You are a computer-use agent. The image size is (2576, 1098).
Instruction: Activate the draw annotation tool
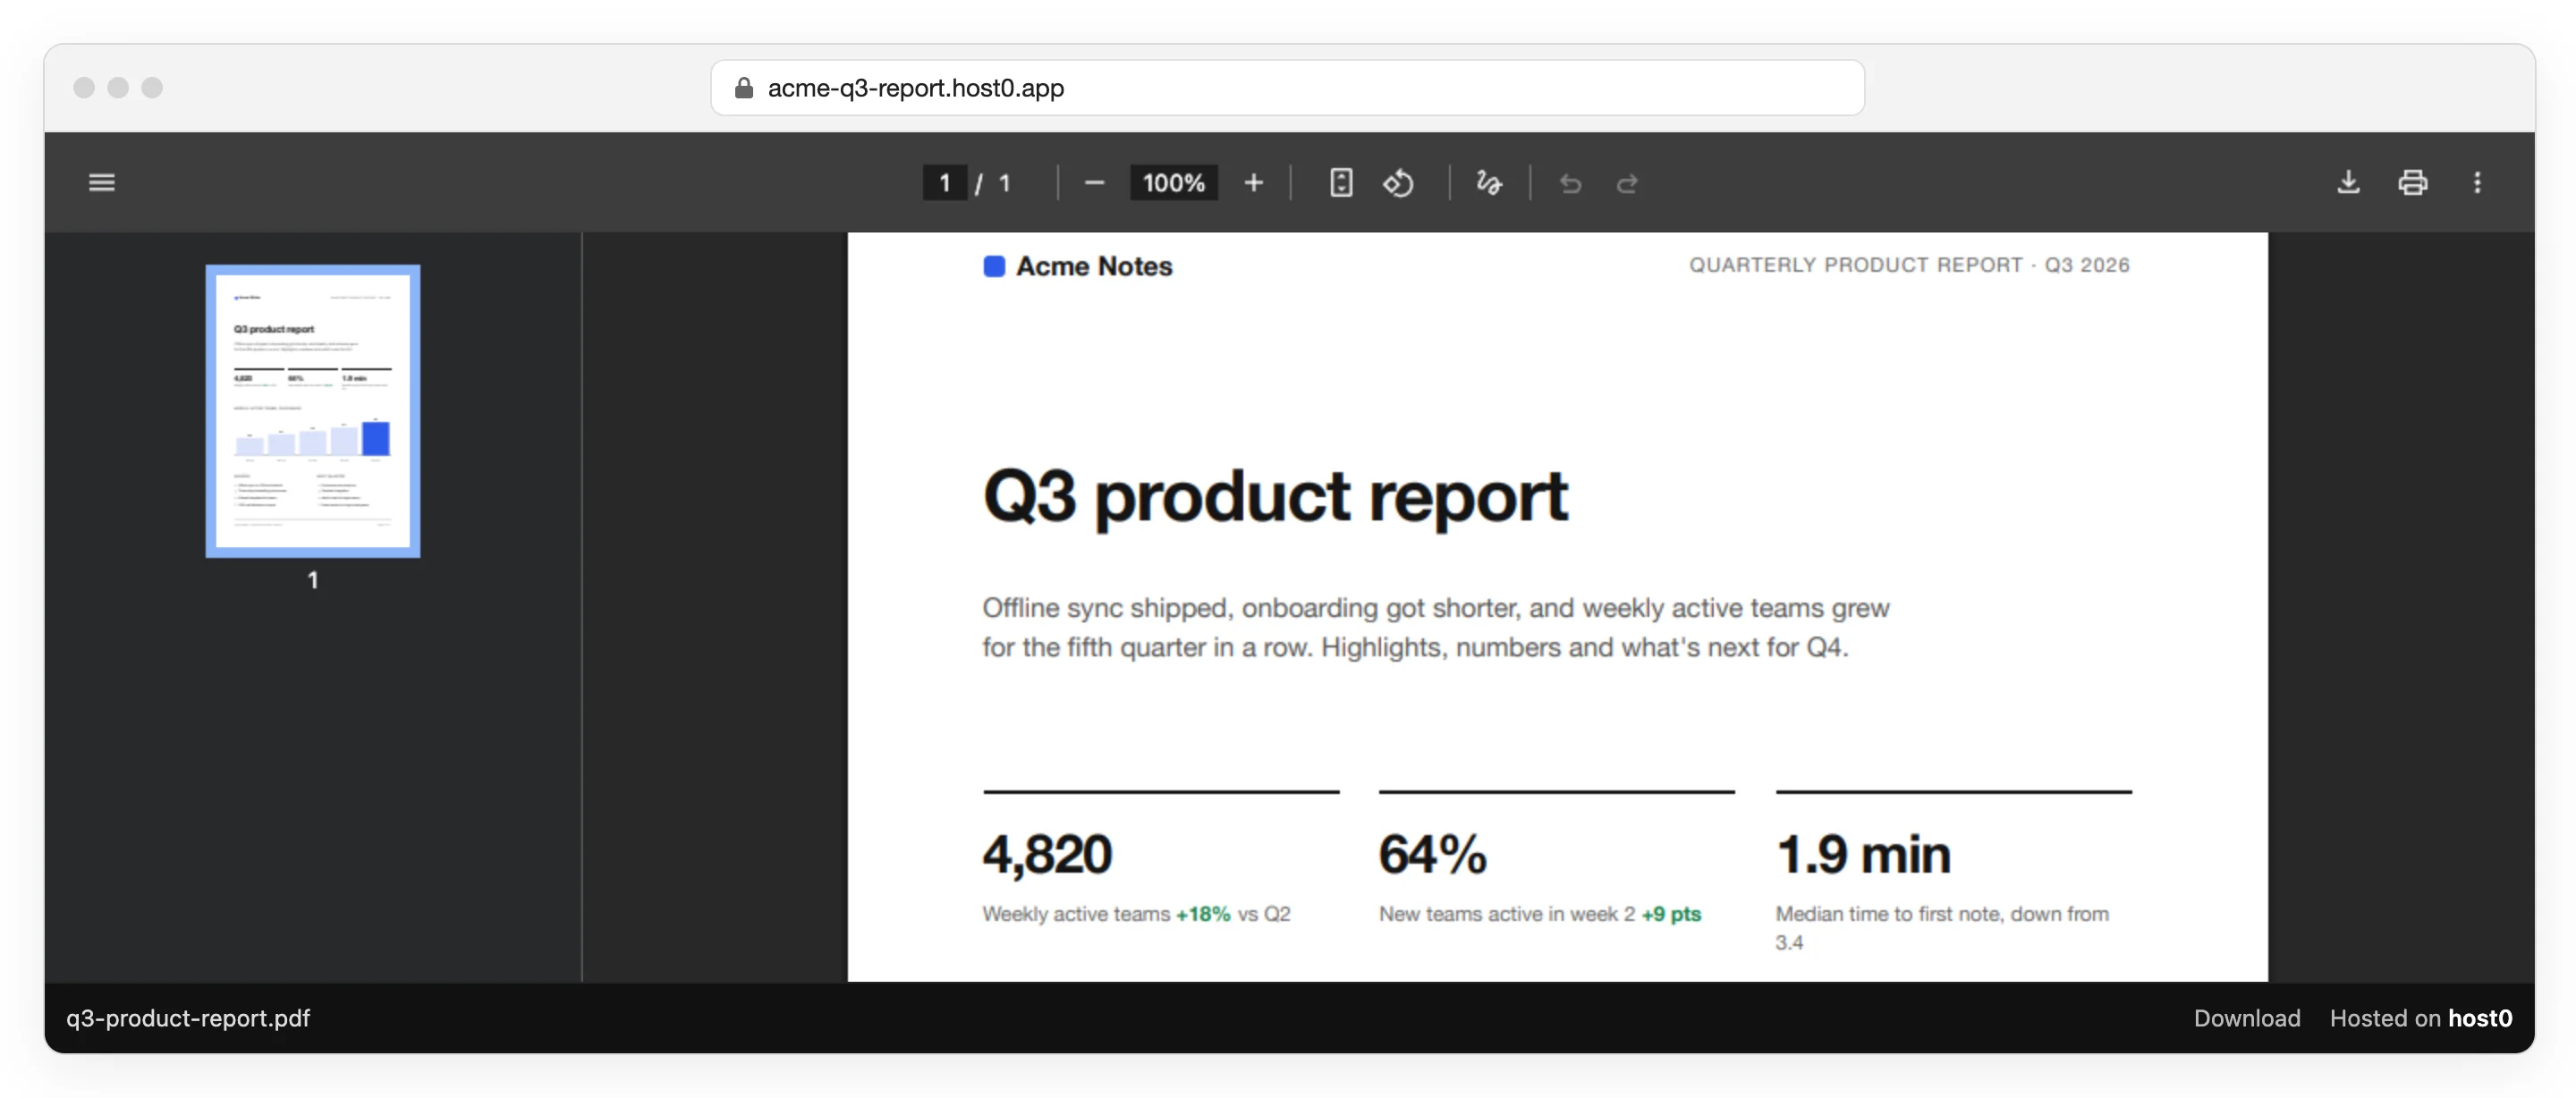coord(1489,183)
